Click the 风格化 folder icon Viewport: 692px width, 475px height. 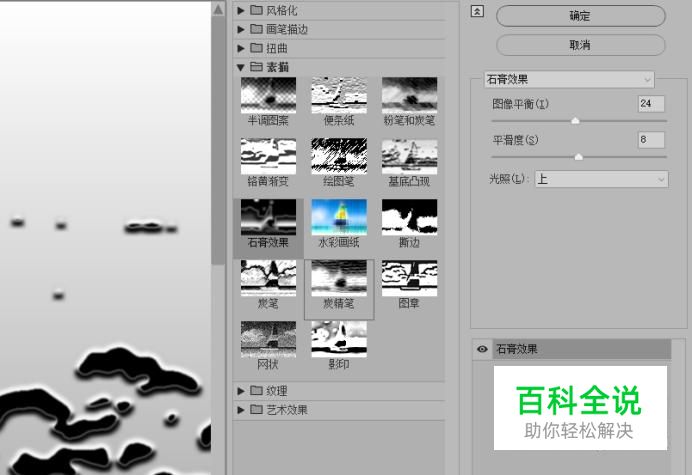[x=256, y=10]
